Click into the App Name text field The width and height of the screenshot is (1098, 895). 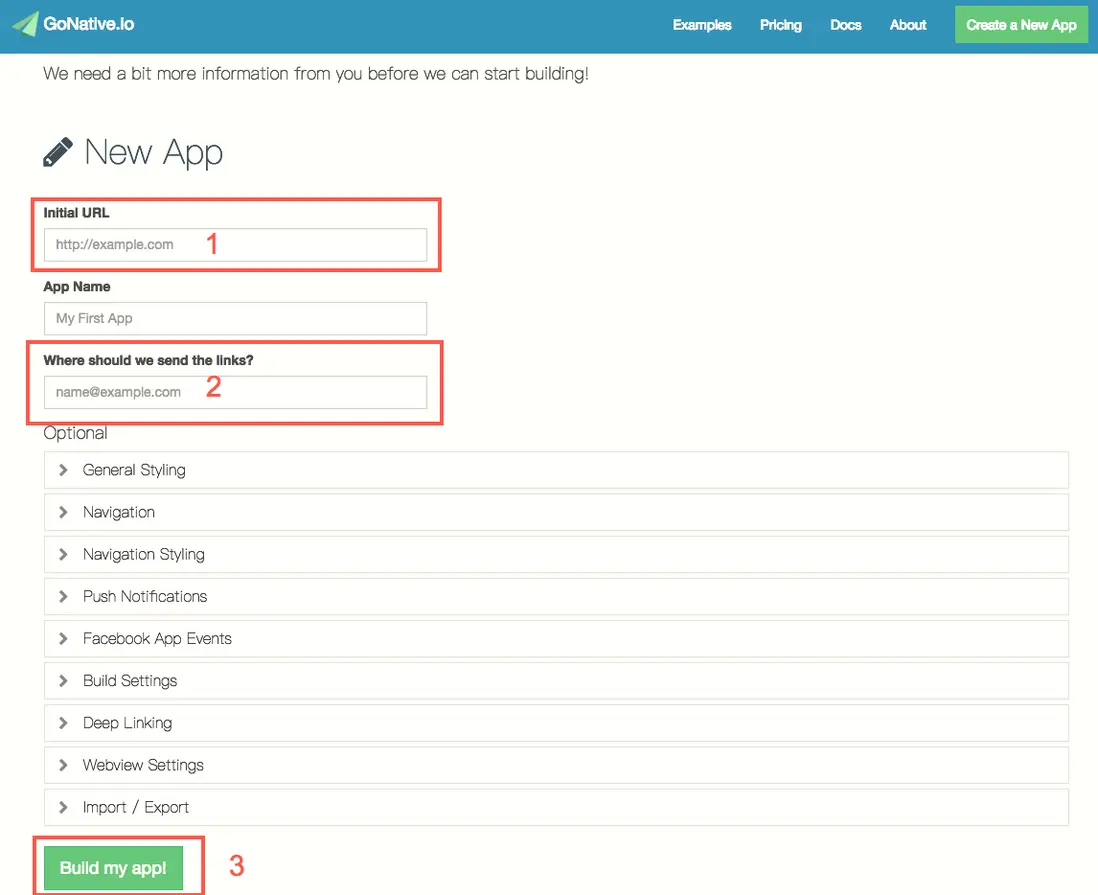[x=235, y=319]
